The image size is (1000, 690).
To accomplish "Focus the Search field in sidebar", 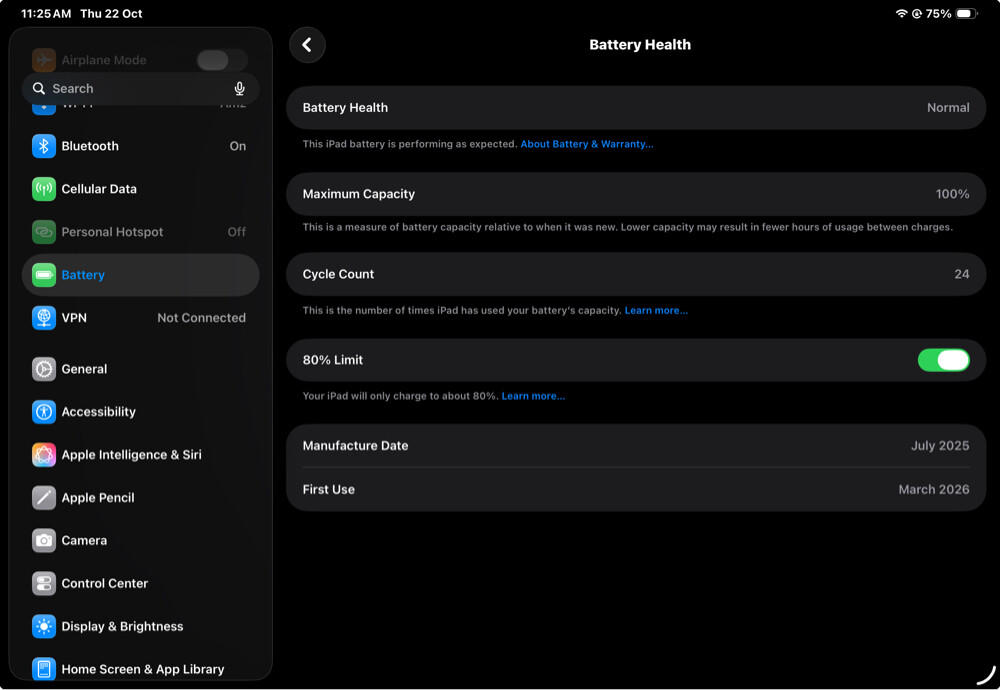I will [x=140, y=89].
